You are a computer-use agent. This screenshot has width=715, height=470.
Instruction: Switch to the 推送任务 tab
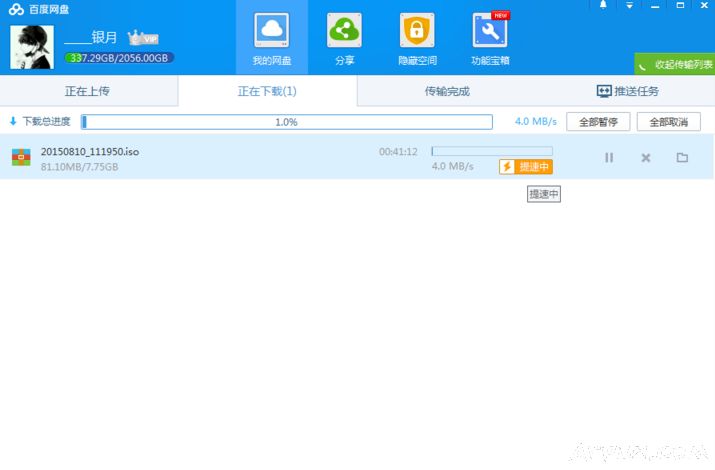(627, 91)
